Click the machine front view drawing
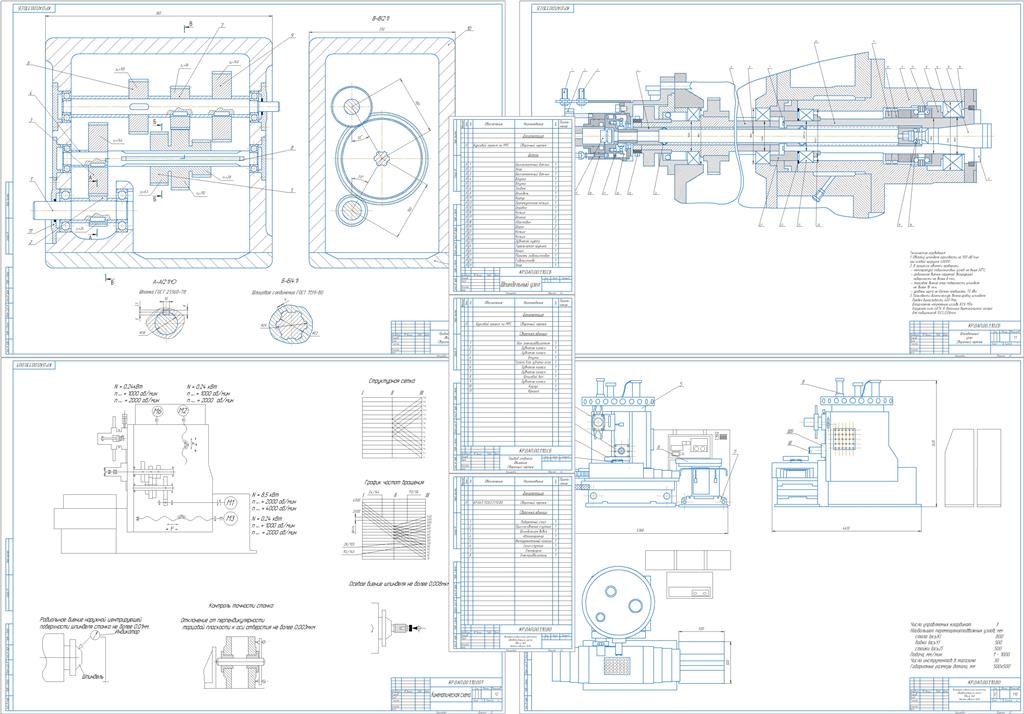The width and height of the screenshot is (1024, 714). (x=653, y=444)
